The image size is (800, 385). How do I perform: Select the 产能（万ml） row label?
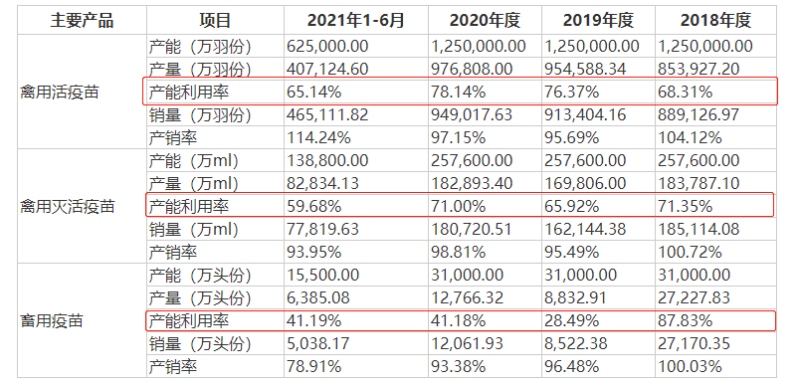(x=193, y=161)
